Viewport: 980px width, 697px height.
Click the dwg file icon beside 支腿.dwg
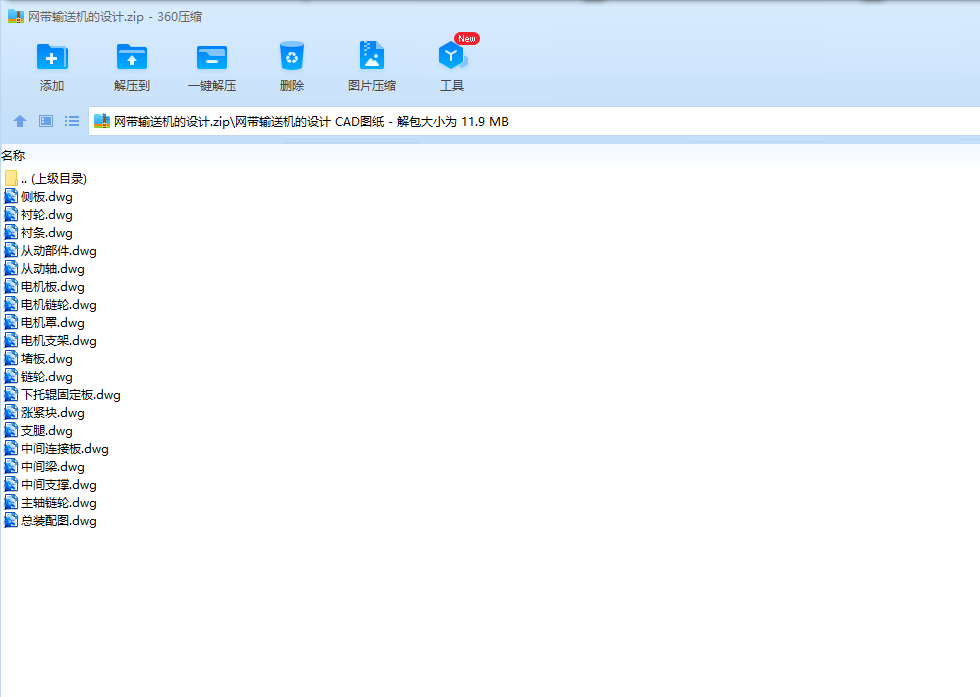(11, 431)
